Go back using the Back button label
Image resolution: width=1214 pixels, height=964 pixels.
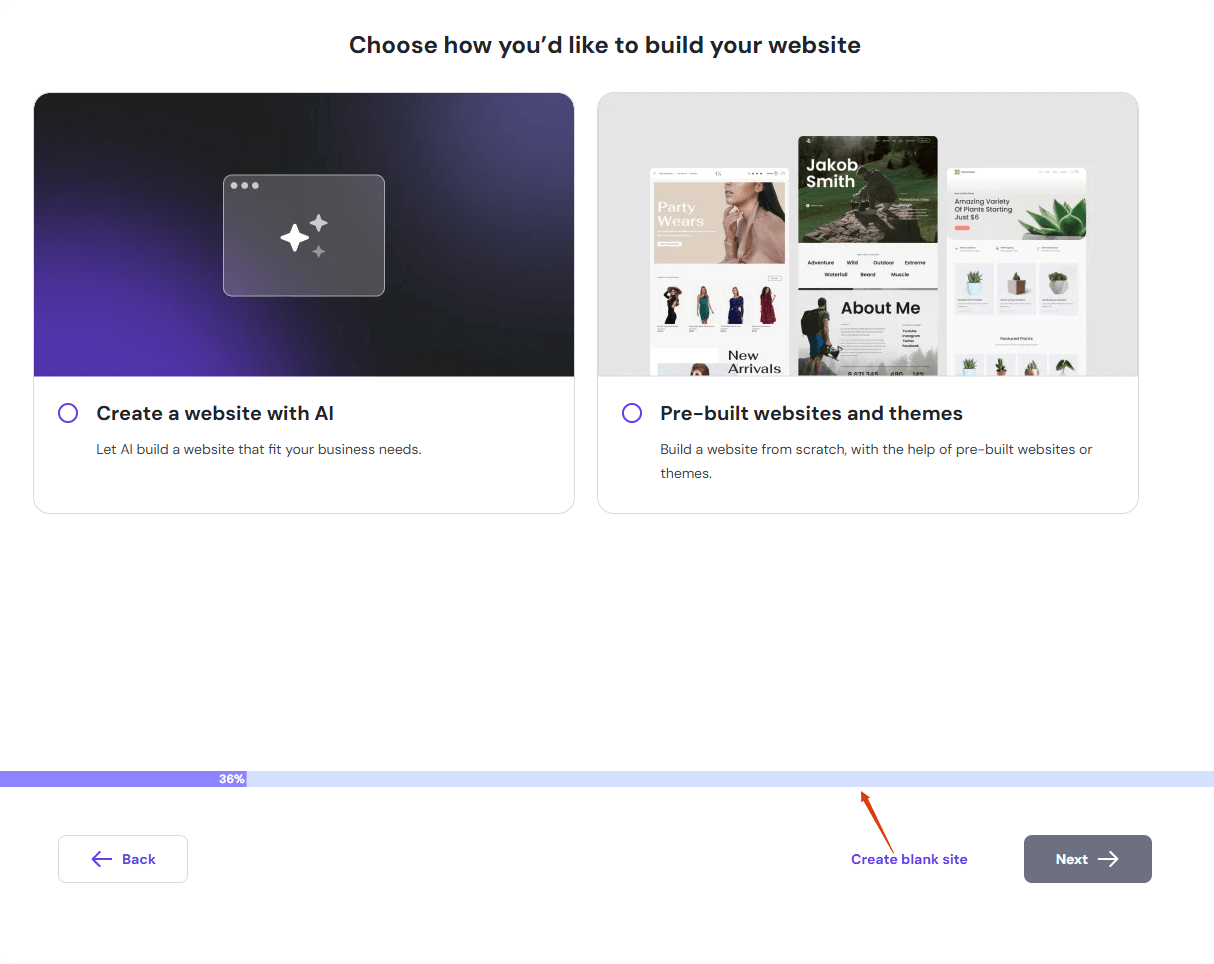pos(139,859)
